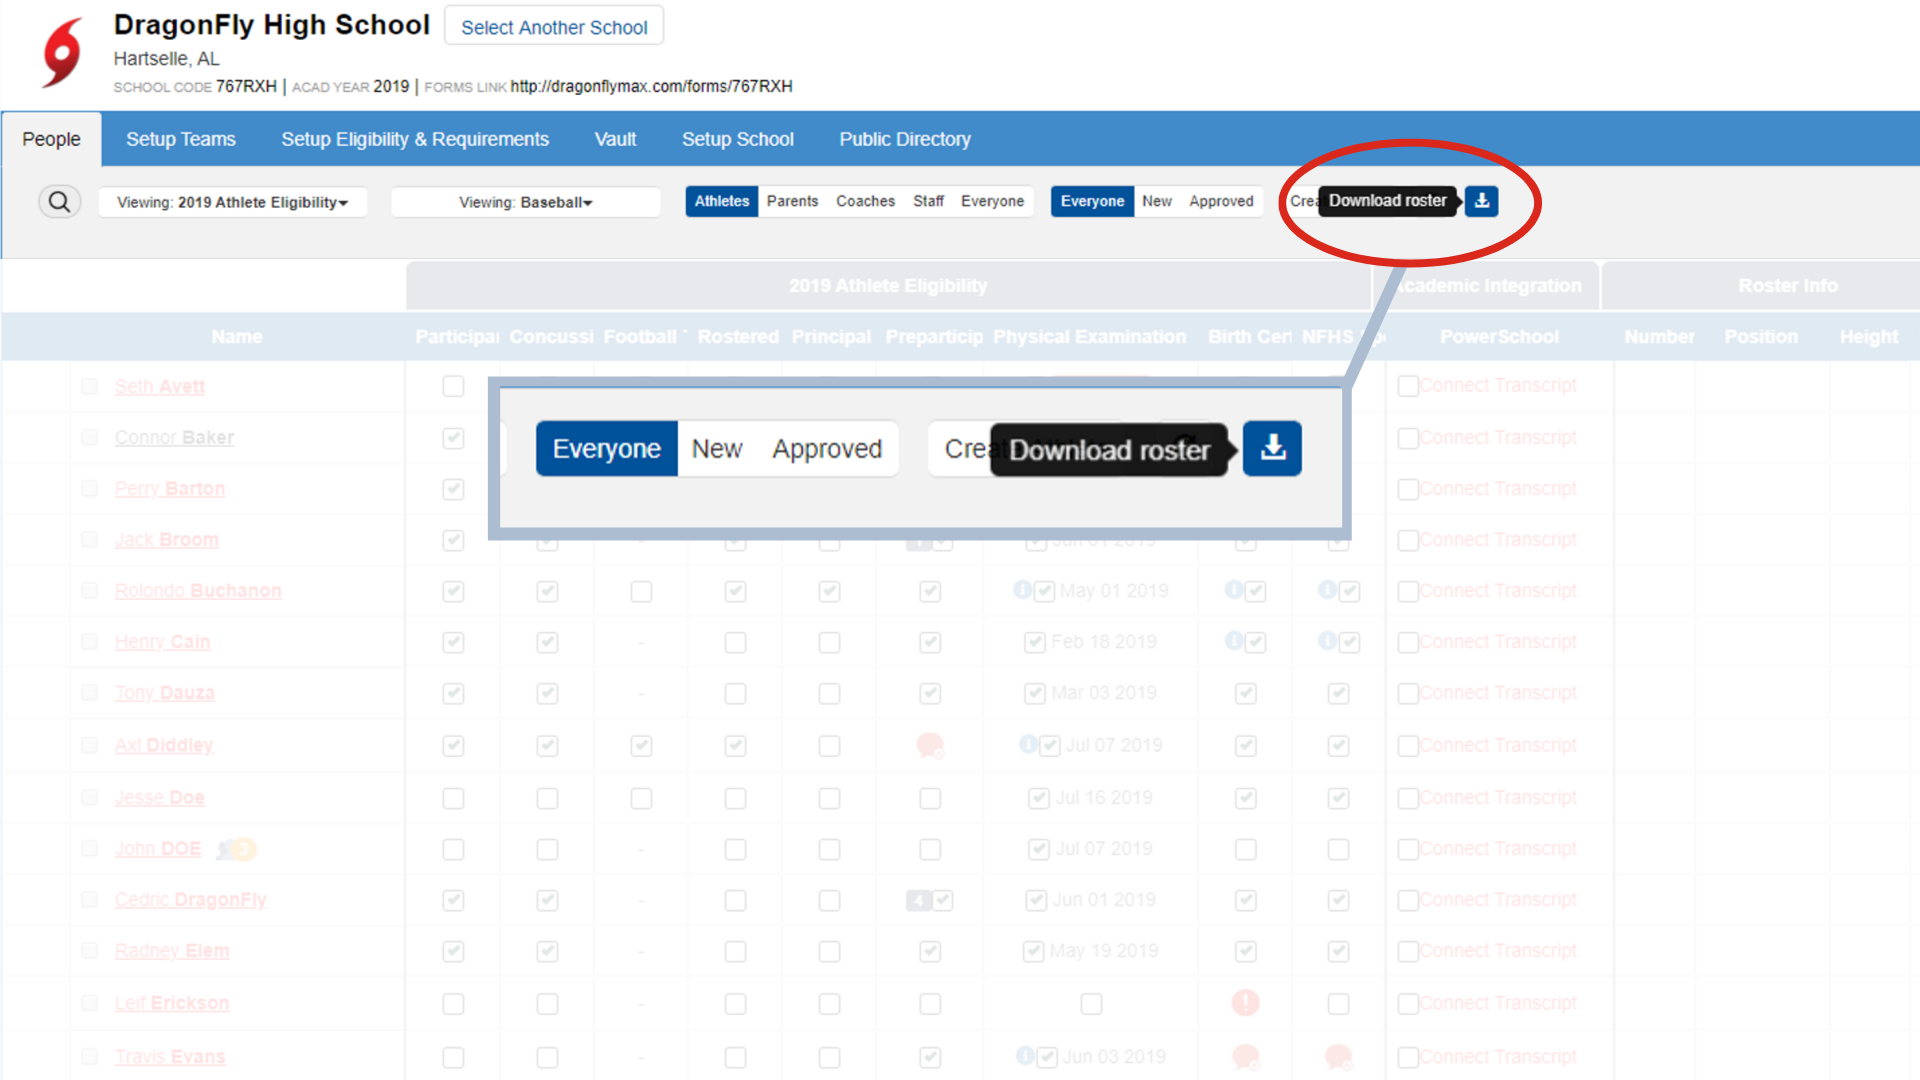This screenshot has height=1080, width=1920.
Task: Open the Viewing Baseball team dropdown
Action: click(525, 202)
